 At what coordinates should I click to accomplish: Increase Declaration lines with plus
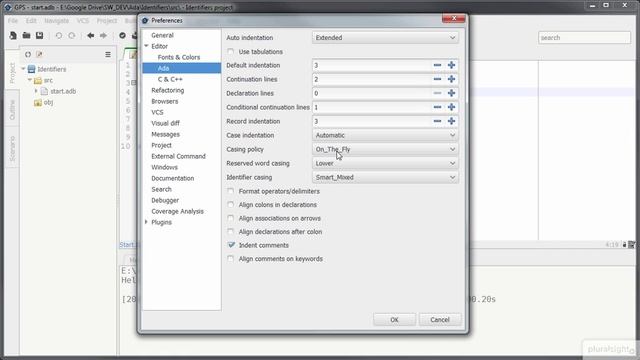pyautogui.click(x=451, y=93)
